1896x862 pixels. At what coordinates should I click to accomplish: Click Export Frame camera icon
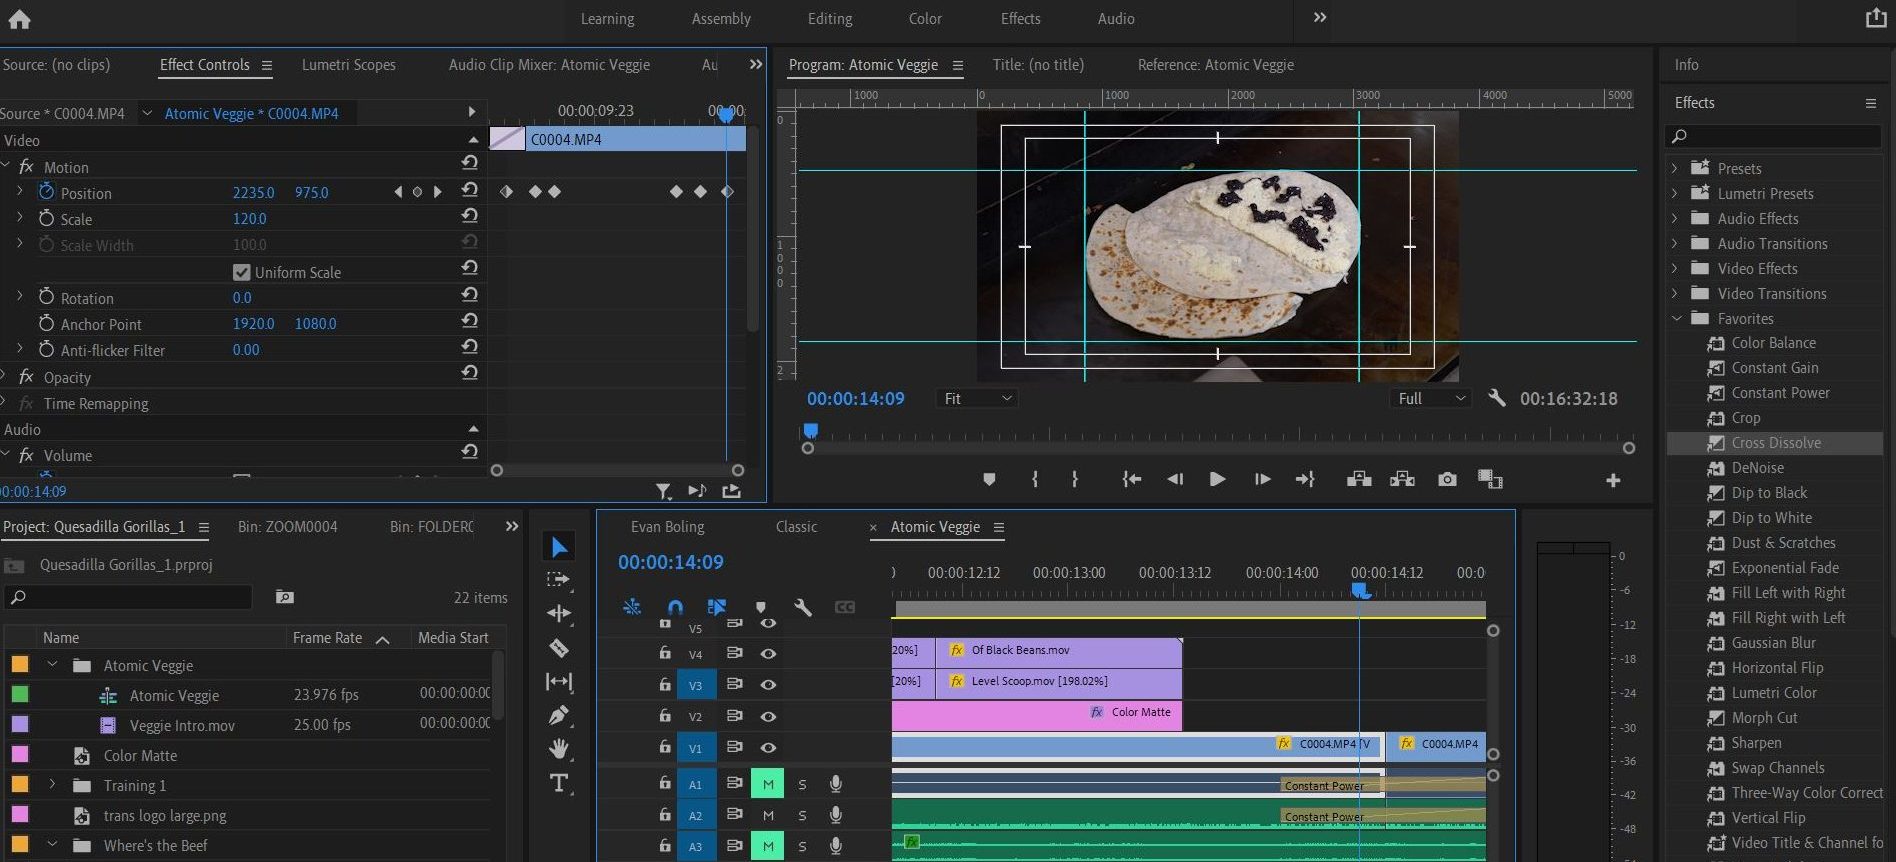pos(1447,480)
